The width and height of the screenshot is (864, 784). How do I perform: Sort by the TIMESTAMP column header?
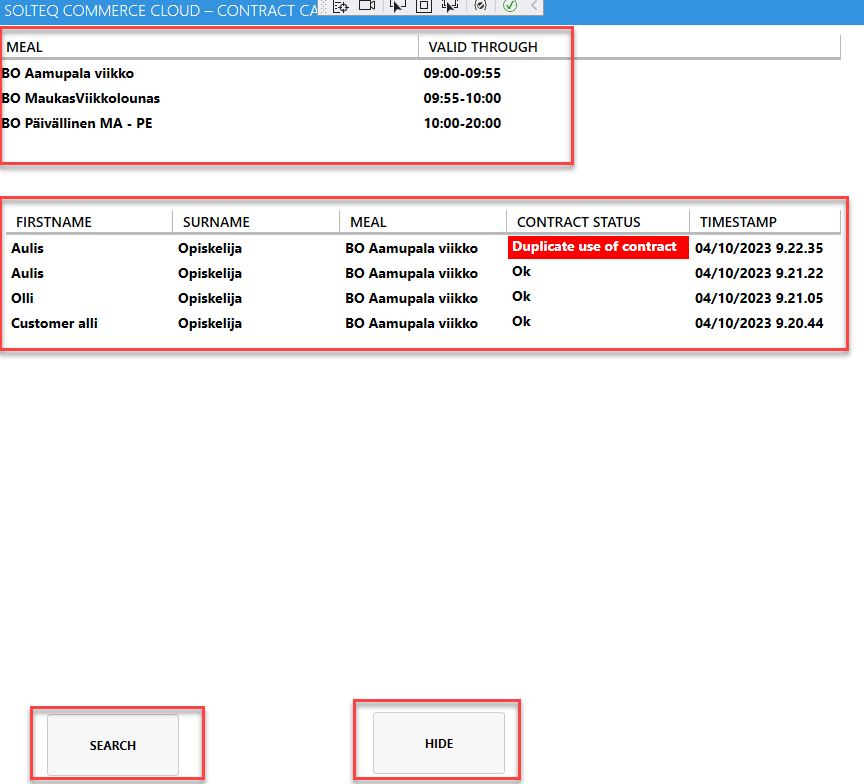(738, 222)
